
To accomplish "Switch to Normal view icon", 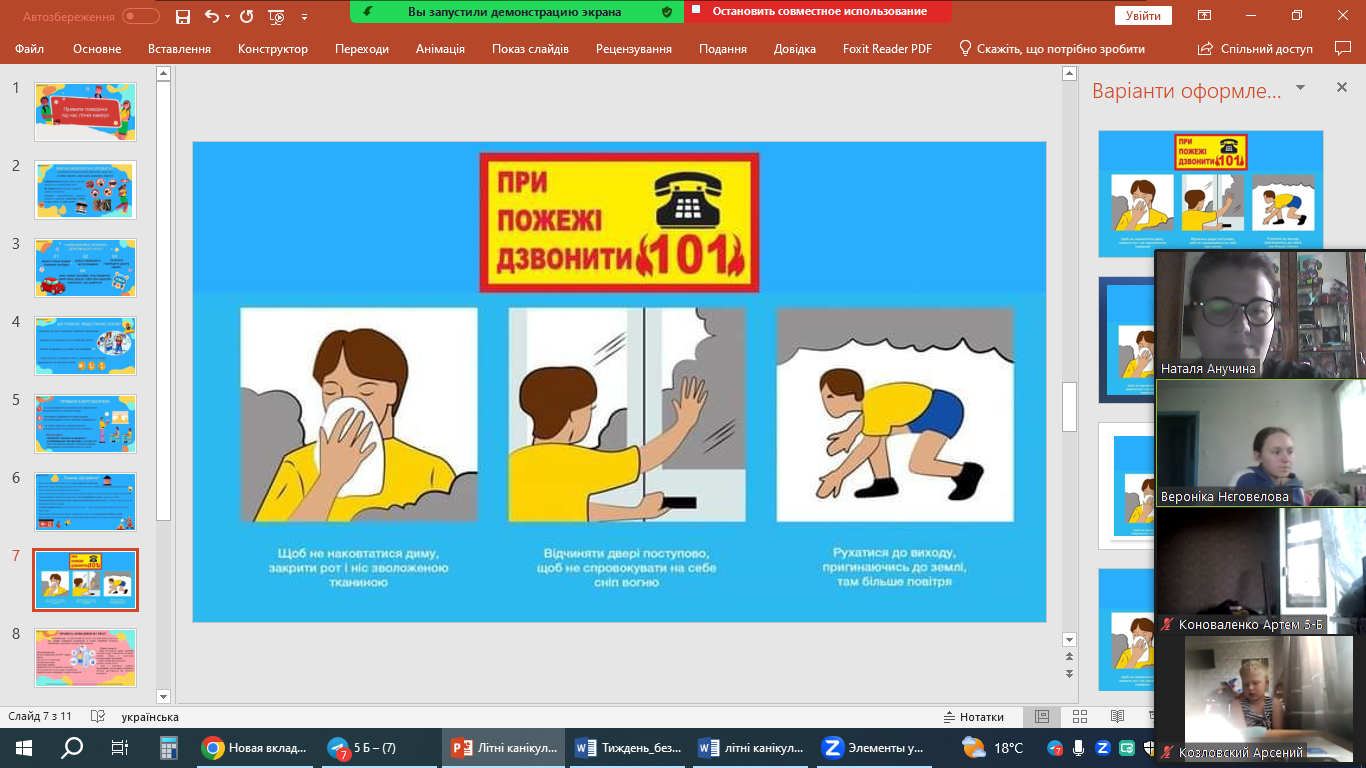I will (1041, 717).
